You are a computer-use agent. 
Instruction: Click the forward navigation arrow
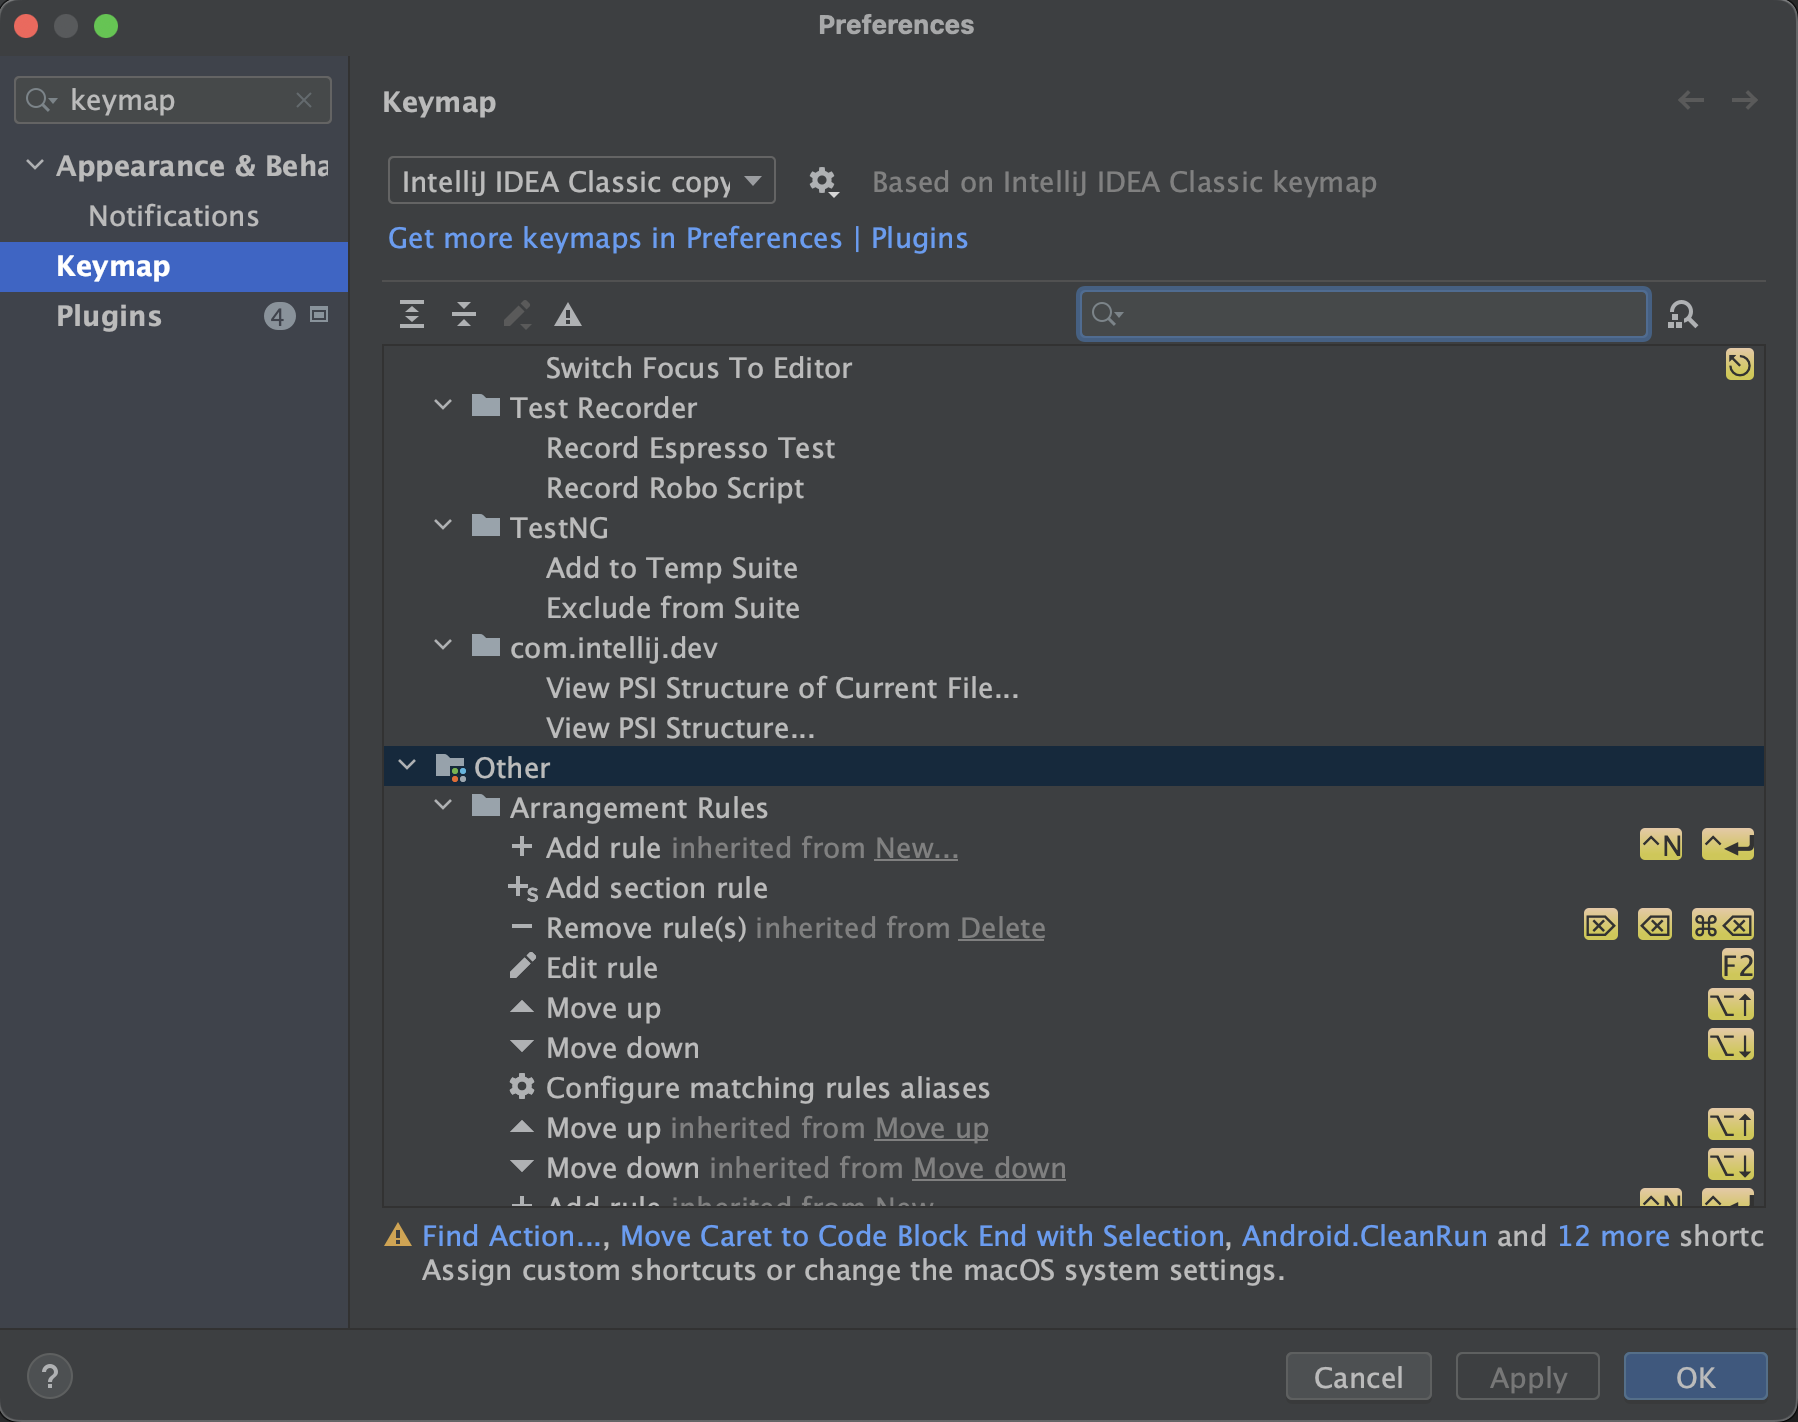coord(1745,100)
